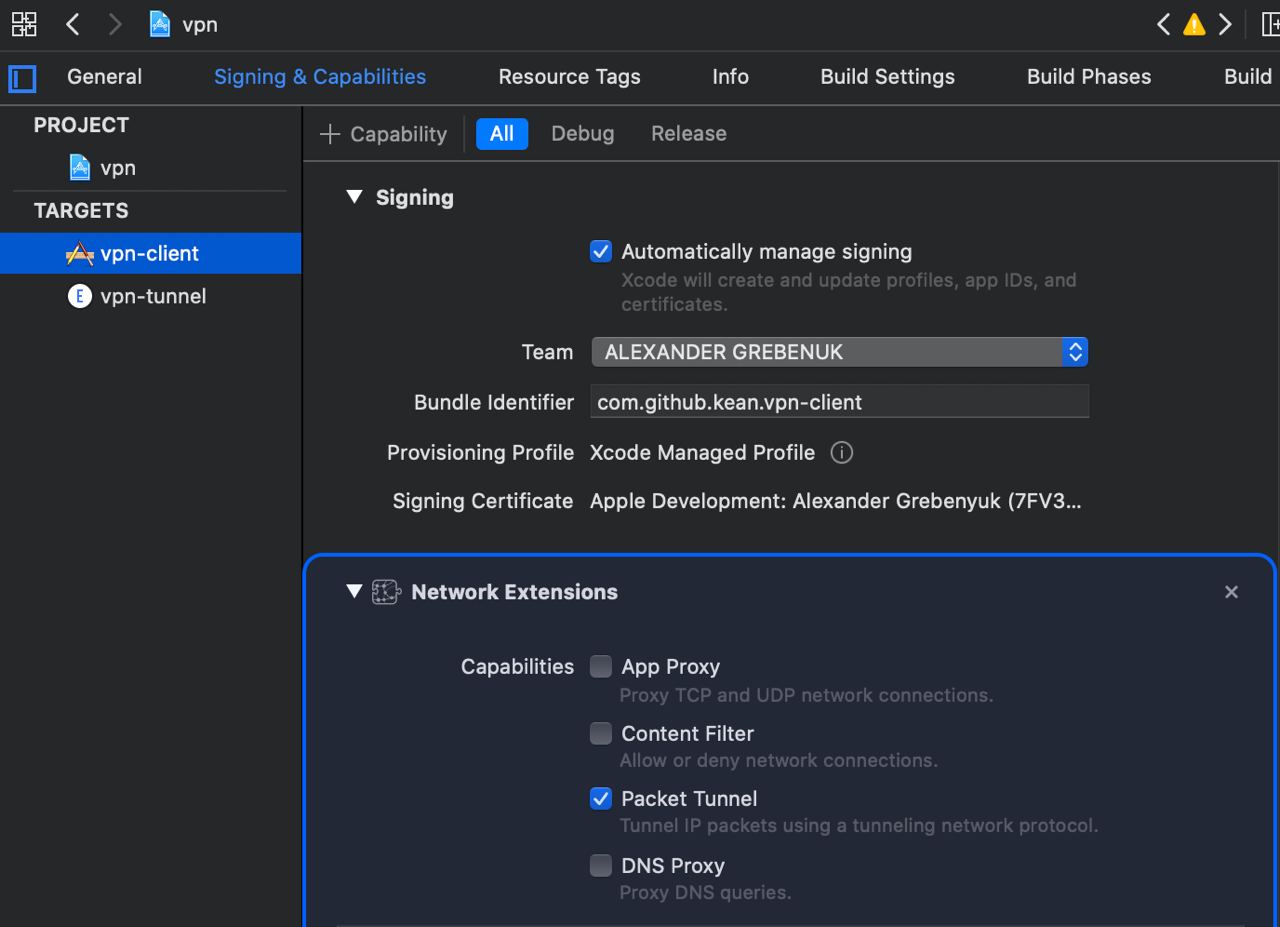Collapse the Signing section
The height and width of the screenshot is (927, 1280).
point(353,197)
